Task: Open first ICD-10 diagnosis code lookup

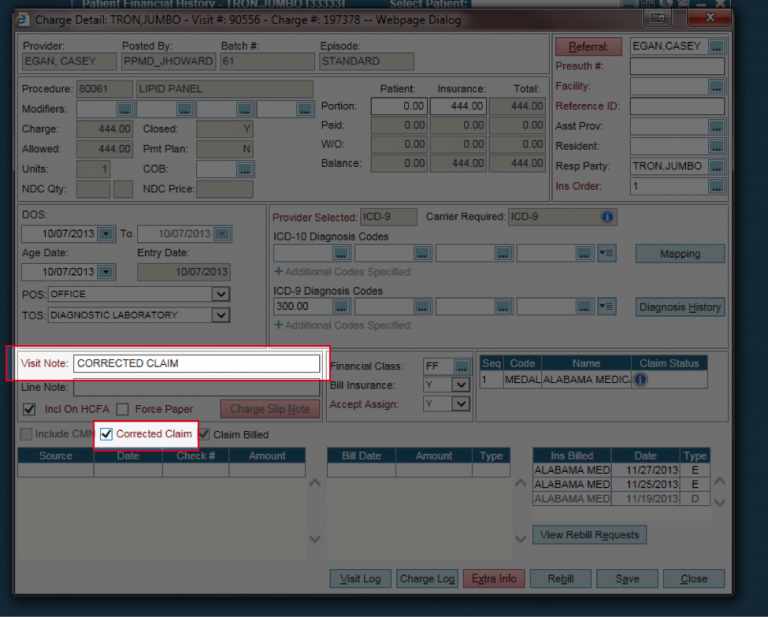Action: [x=341, y=254]
